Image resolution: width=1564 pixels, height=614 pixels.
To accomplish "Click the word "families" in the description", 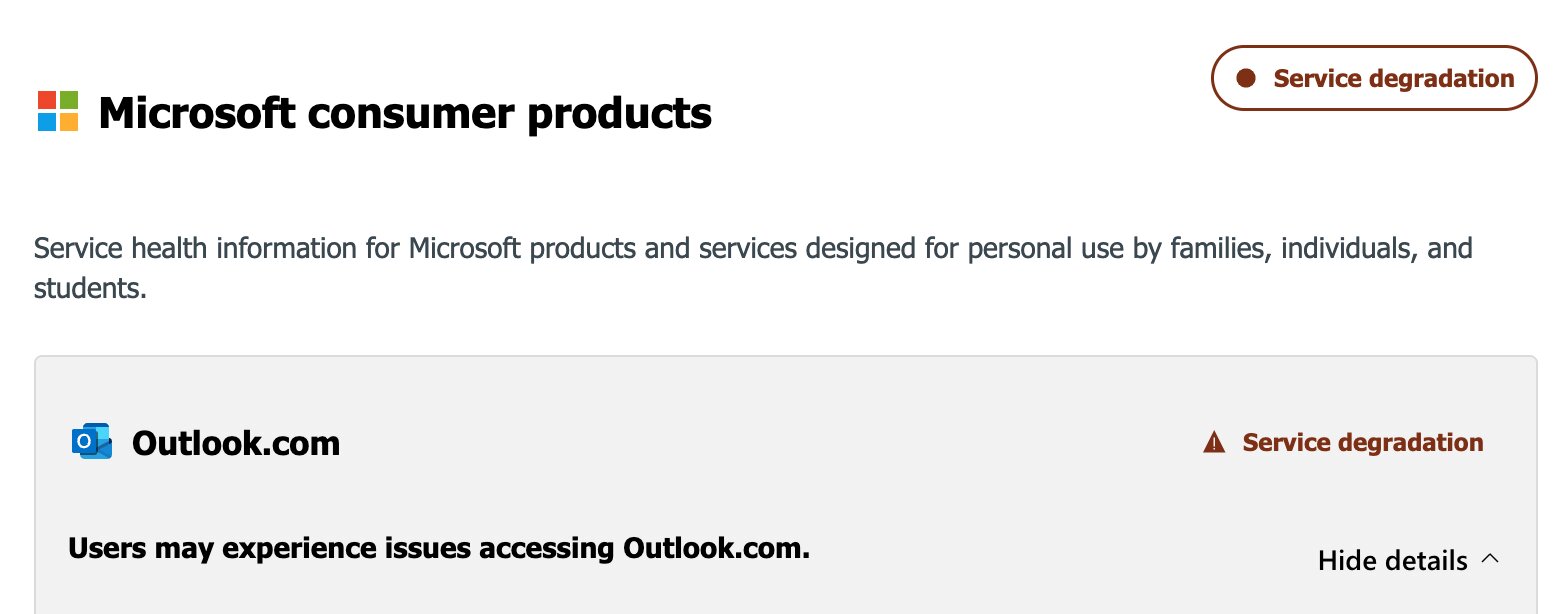I will point(1213,248).
